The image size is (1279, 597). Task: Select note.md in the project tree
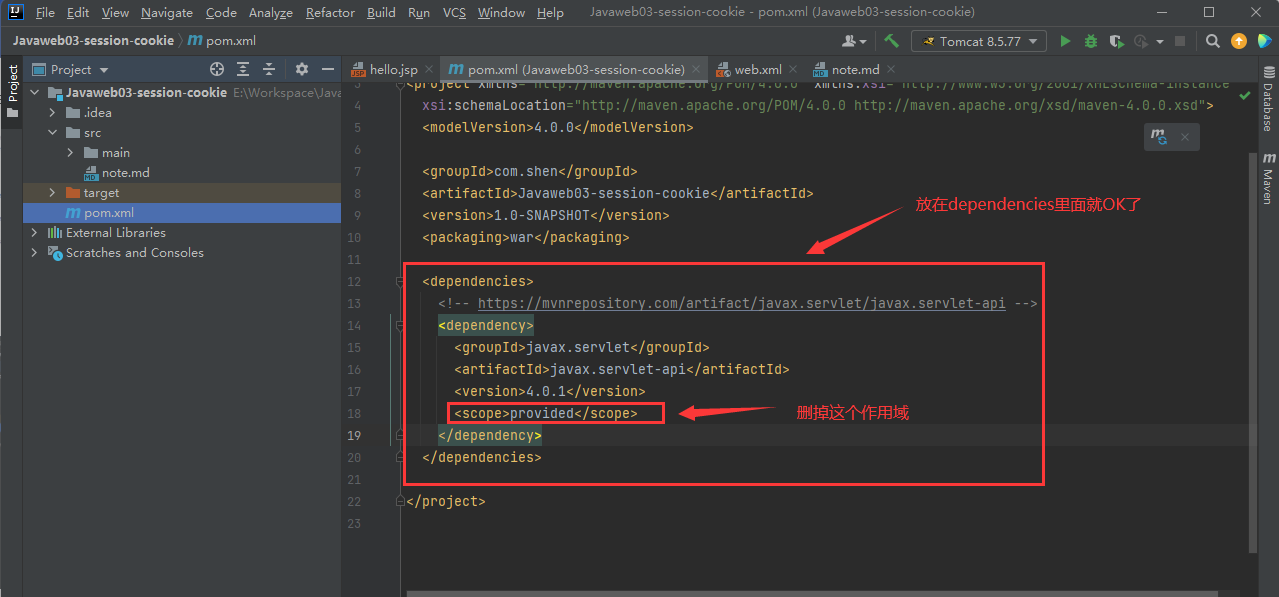[x=125, y=172]
